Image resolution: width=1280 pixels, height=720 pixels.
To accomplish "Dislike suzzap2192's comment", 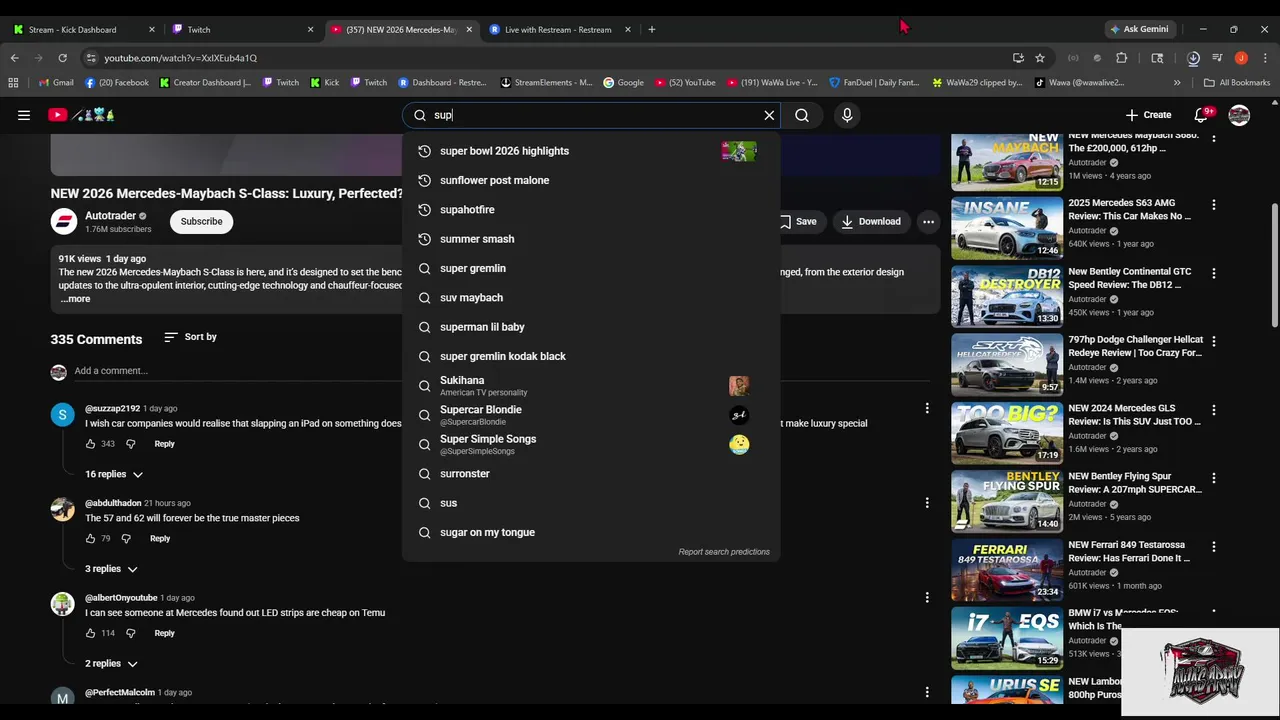I will point(130,444).
